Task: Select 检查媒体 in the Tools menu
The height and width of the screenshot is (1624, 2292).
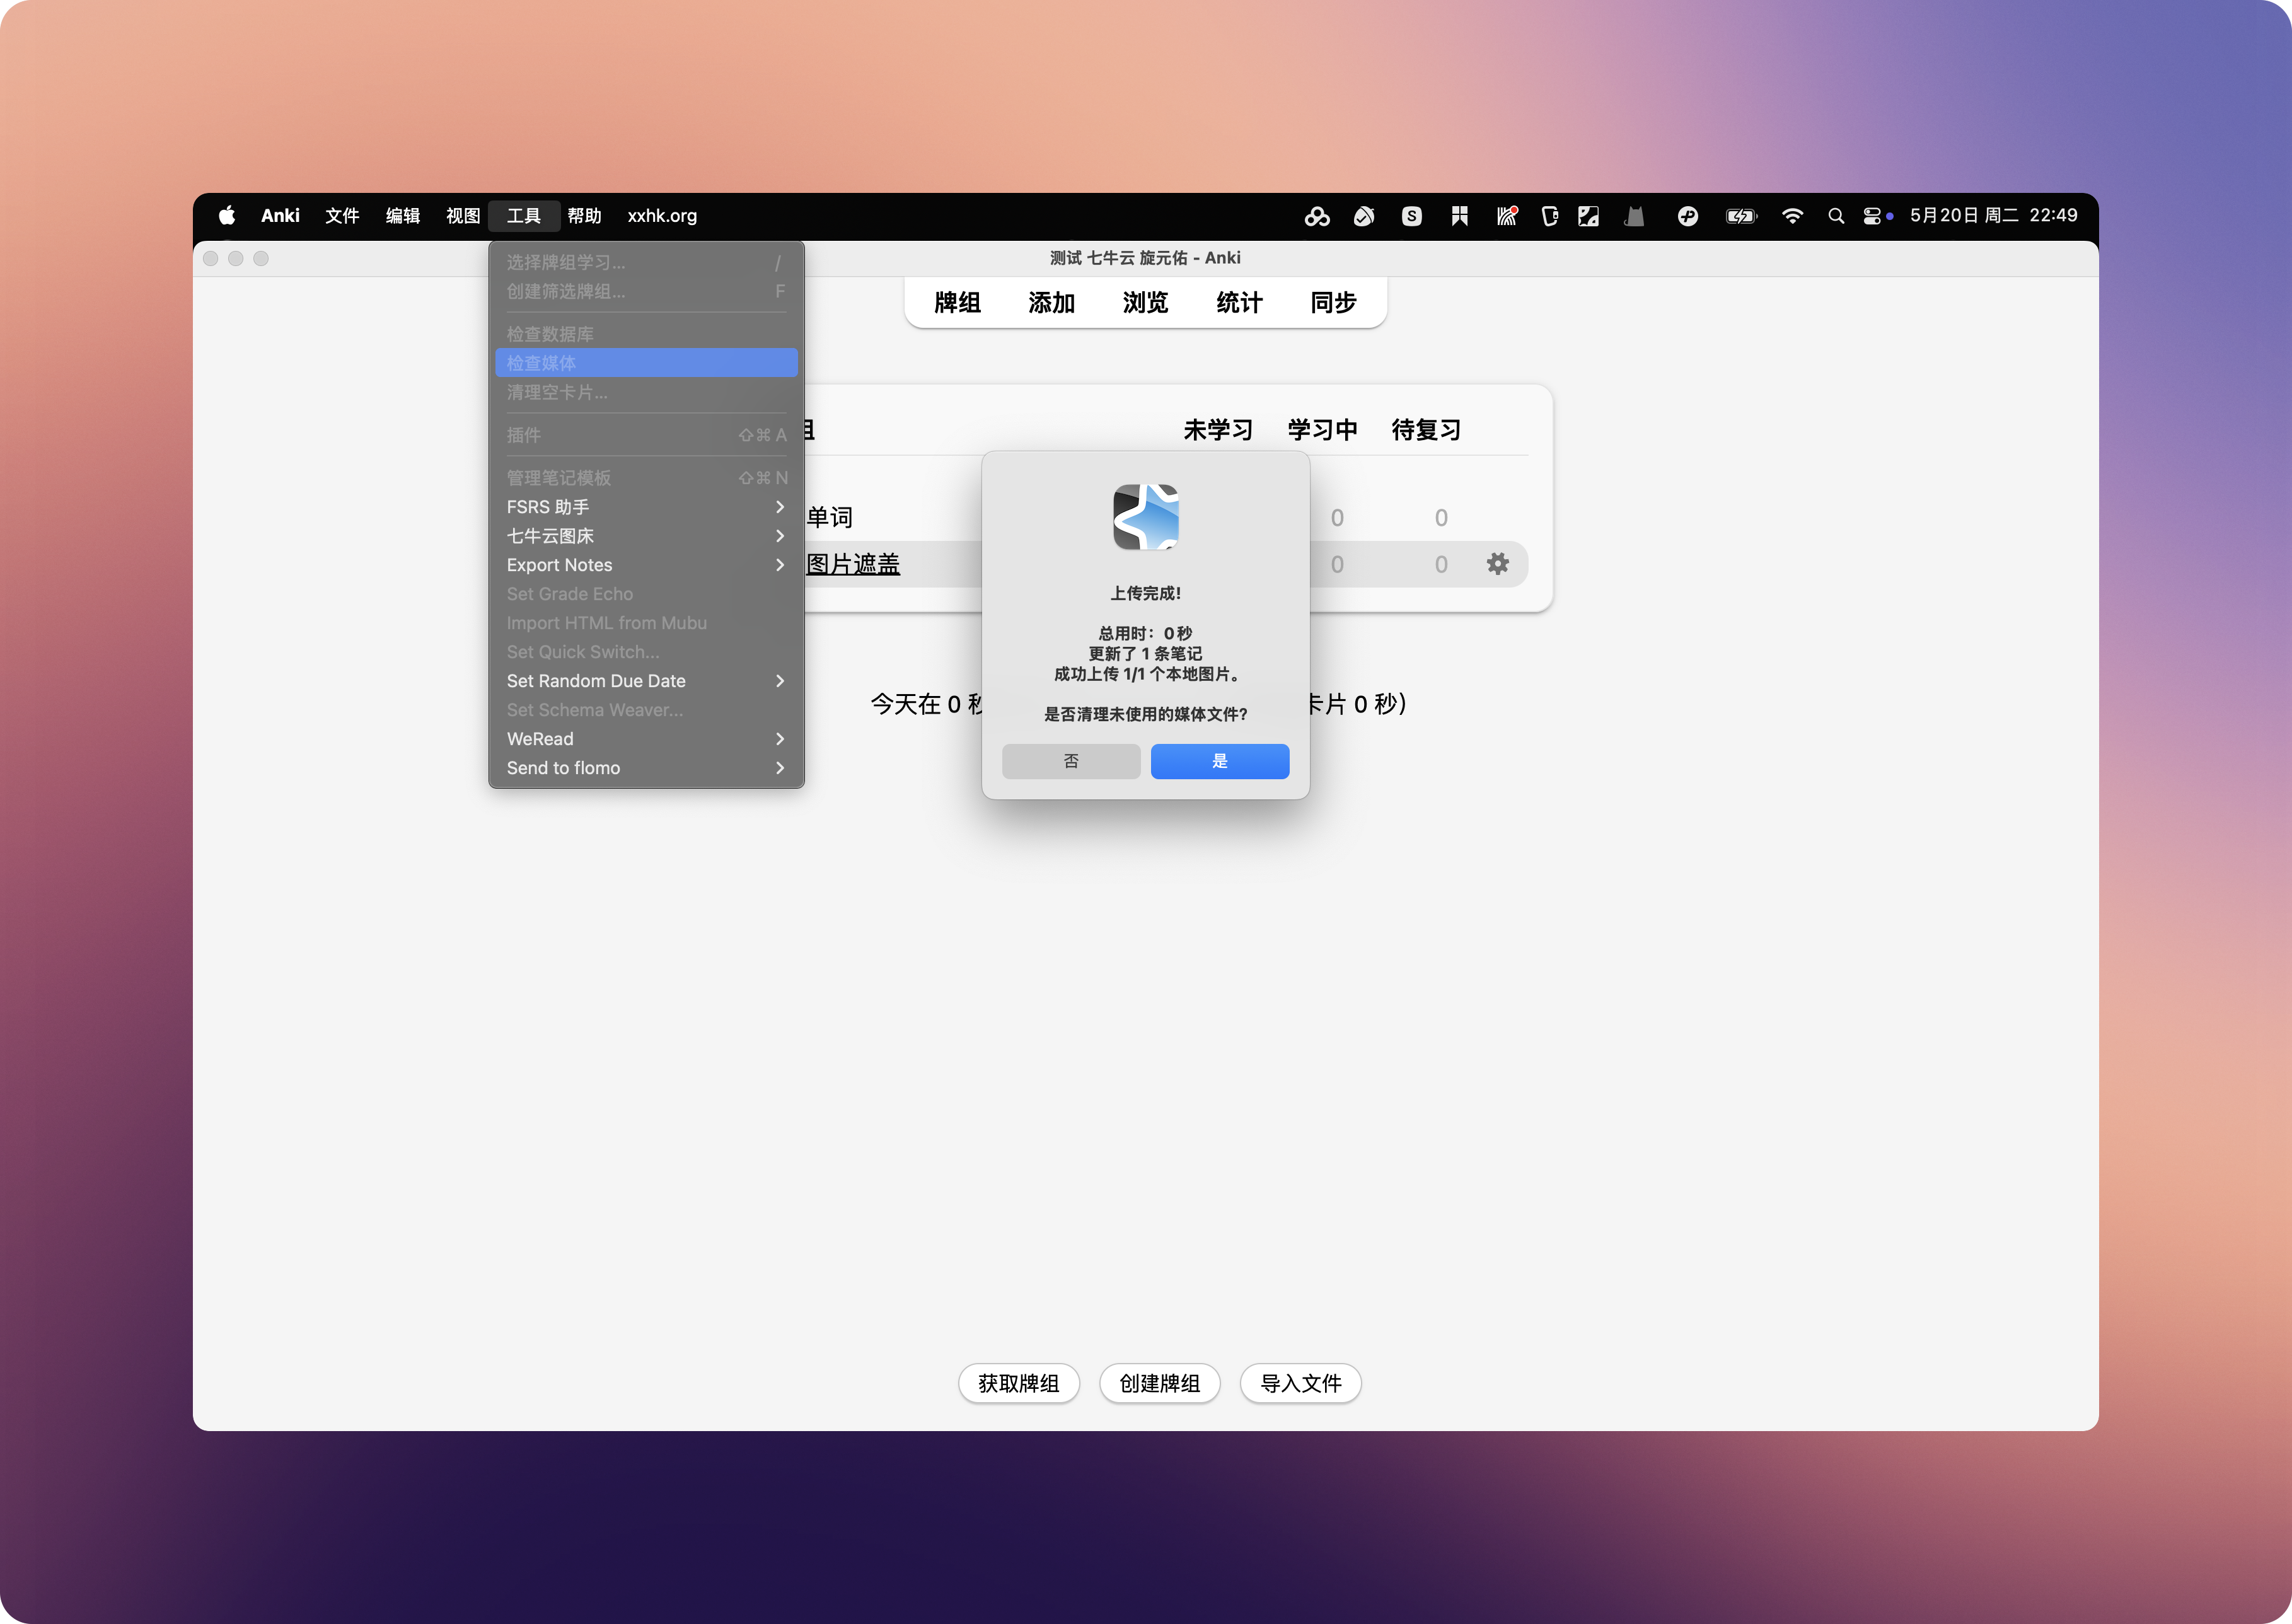Action: tap(646, 363)
